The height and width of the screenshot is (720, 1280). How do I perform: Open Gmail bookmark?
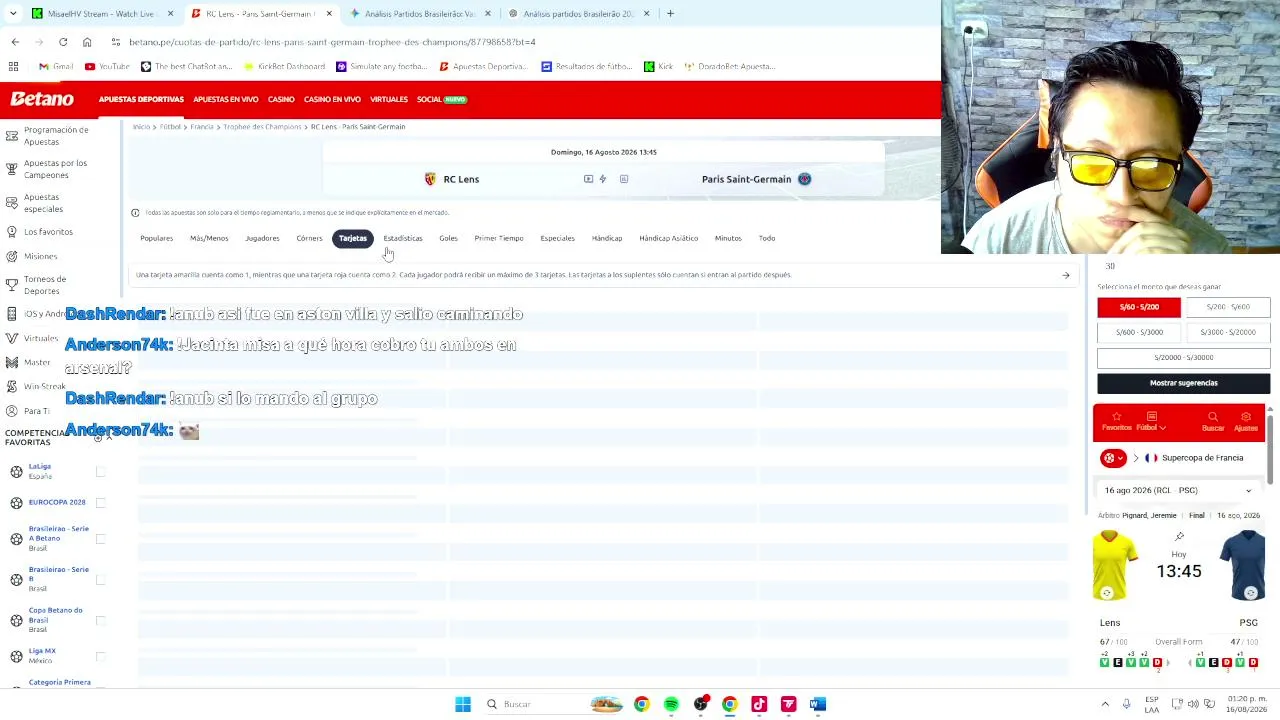56,66
